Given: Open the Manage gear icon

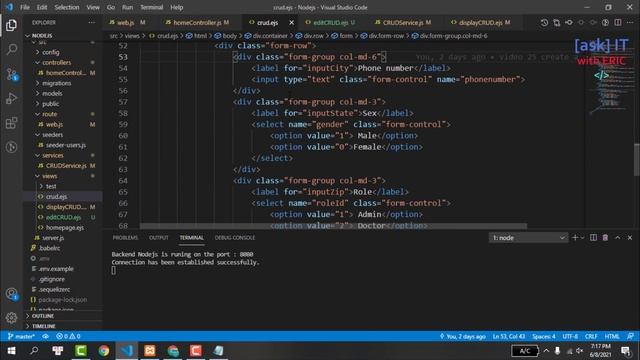Looking at the screenshot, I should (11, 318).
